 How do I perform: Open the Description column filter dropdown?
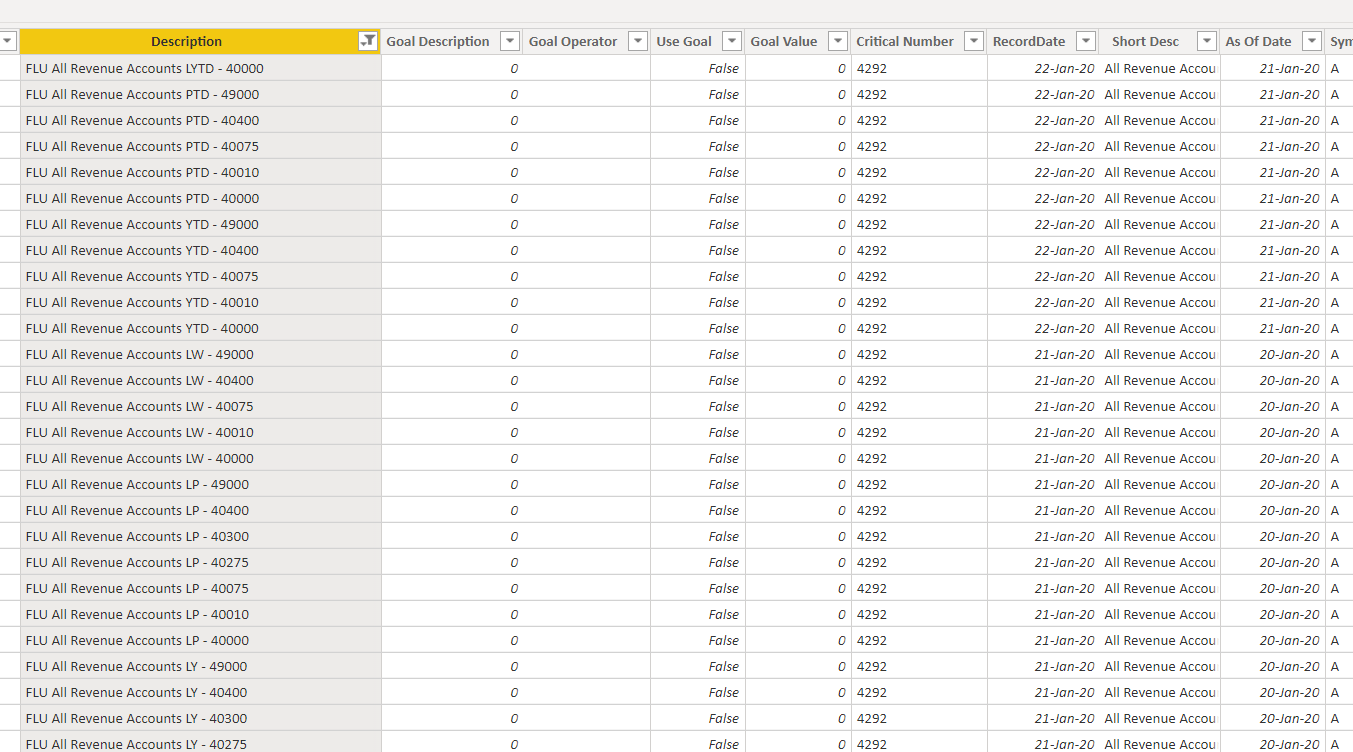[368, 41]
